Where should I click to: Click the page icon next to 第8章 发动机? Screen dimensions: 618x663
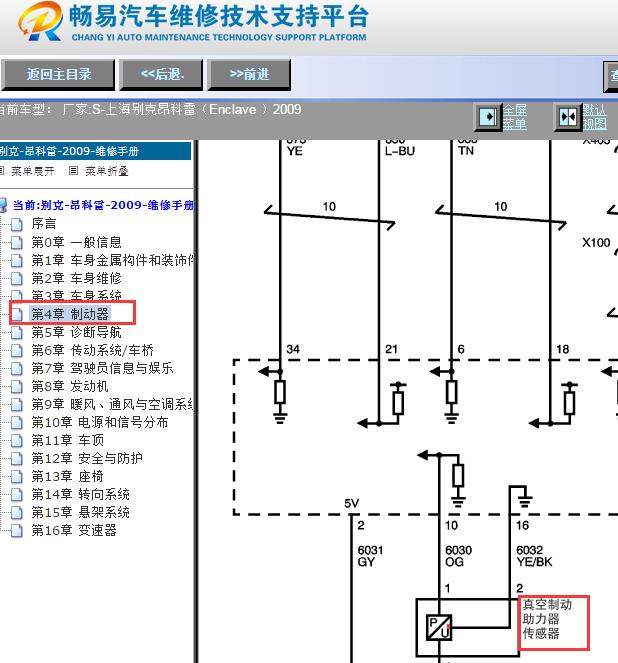[x=16, y=386]
